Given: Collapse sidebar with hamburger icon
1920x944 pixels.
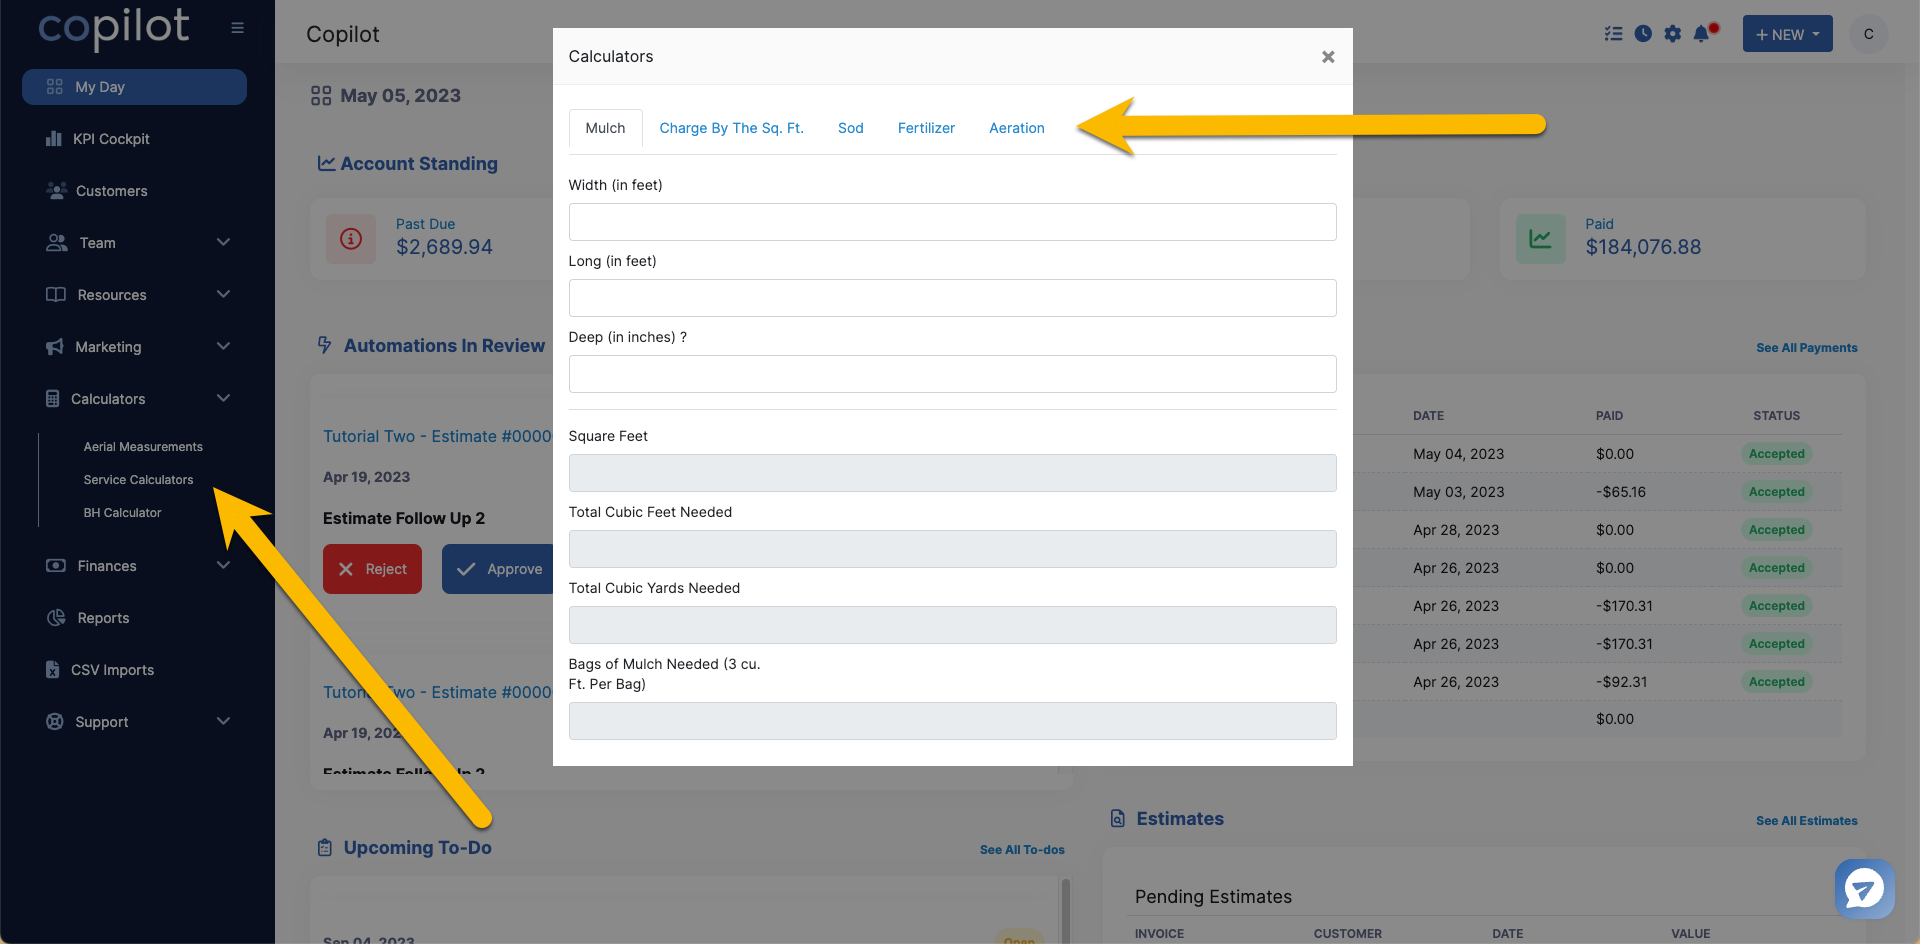Looking at the screenshot, I should click(237, 28).
